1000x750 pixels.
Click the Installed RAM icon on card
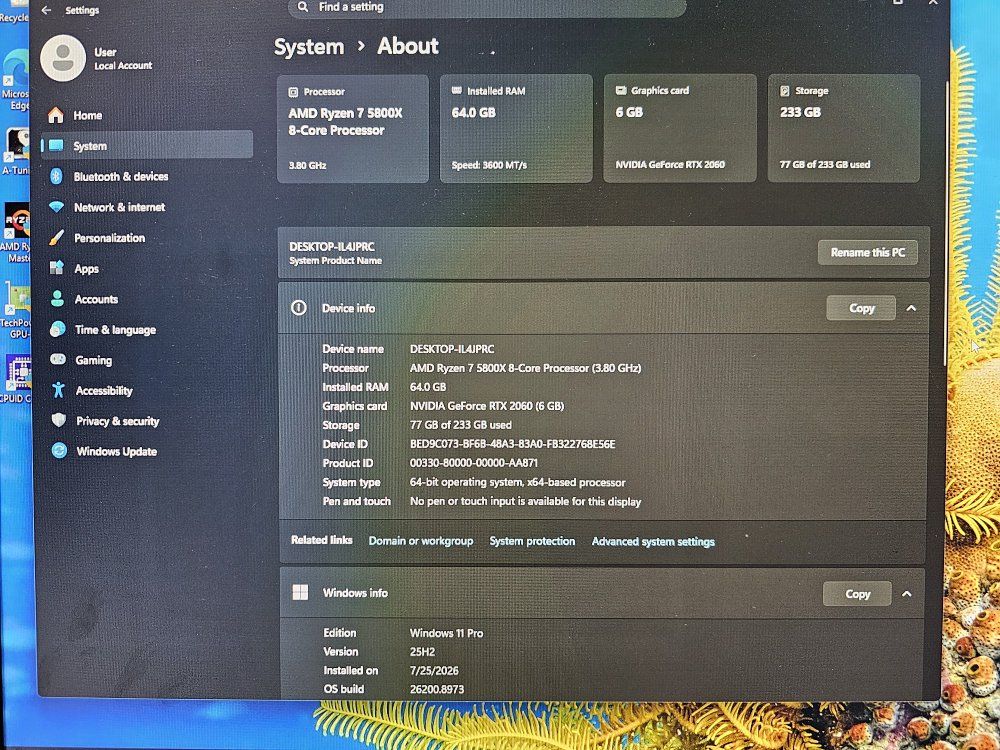tap(457, 91)
